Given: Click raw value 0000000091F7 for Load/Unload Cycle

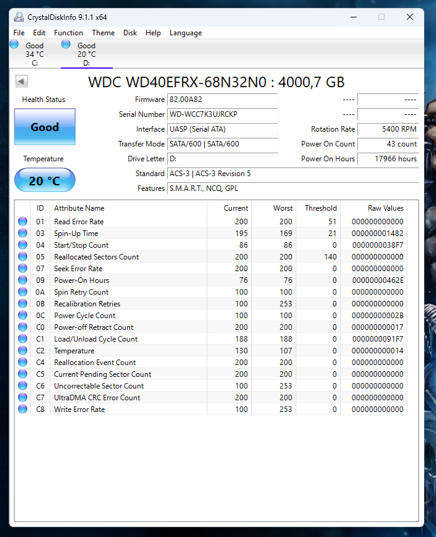Looking at the screenshot, I should coord(377,339).
